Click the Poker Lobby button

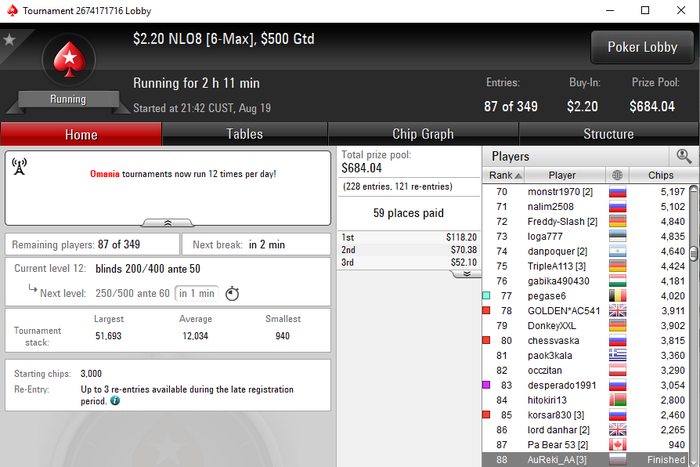[642, 47]
